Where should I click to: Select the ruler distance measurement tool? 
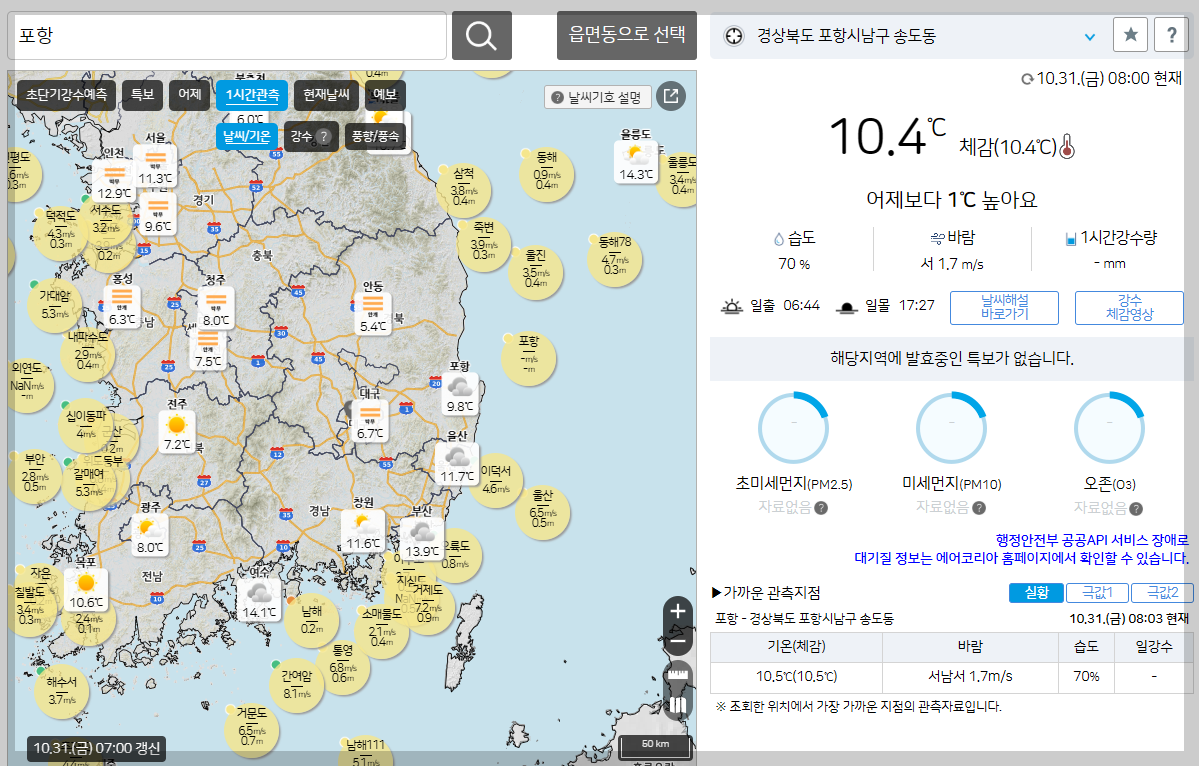(677, 676)
